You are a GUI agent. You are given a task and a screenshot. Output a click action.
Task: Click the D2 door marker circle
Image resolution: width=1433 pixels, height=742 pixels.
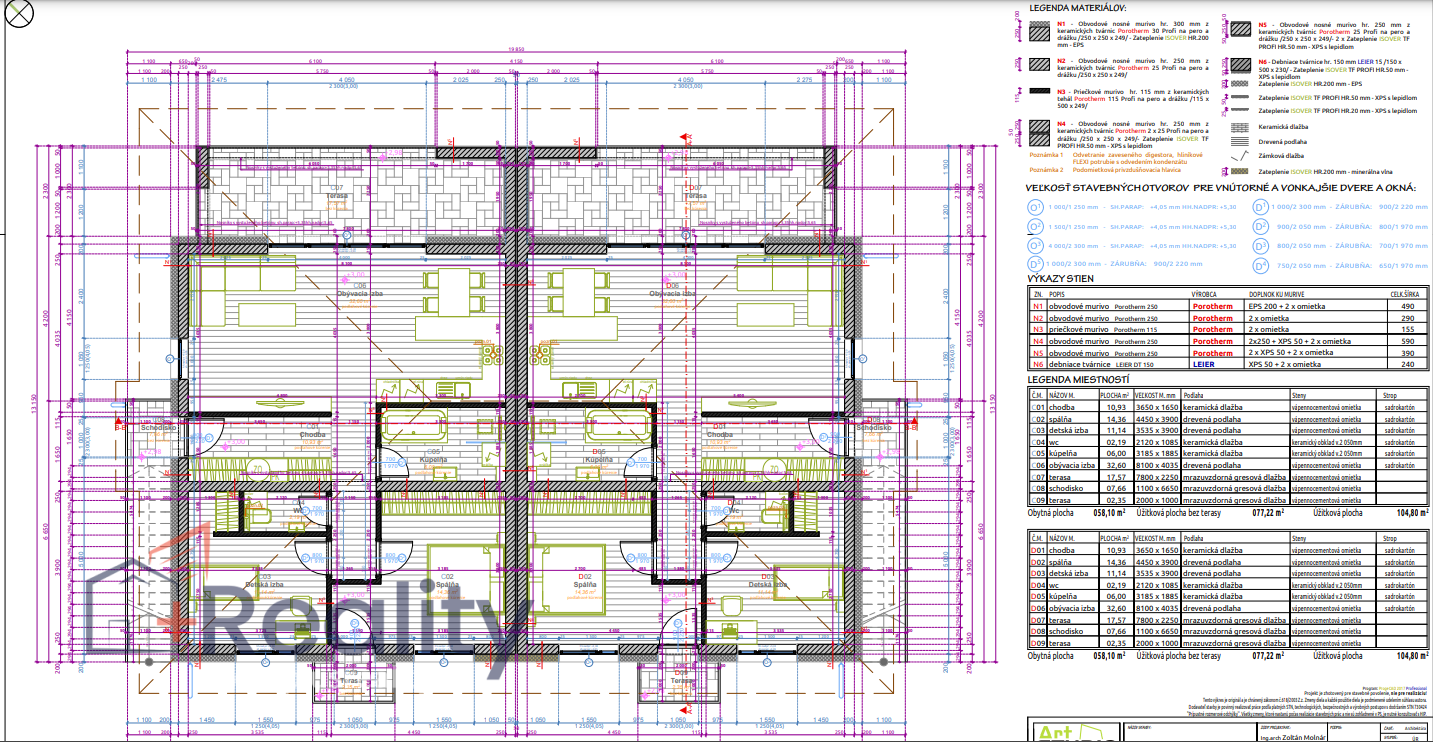(x=1260, y=227)
